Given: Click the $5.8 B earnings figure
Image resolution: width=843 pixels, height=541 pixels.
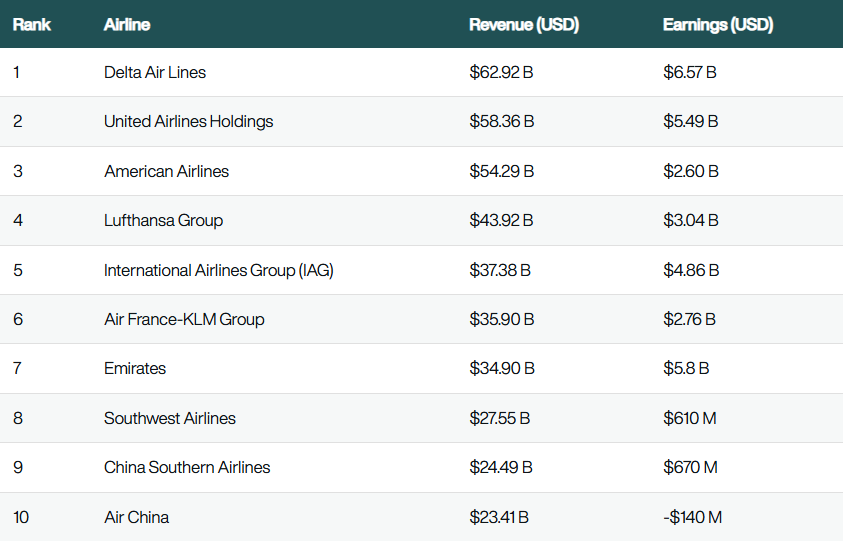Looking at the screenshot, I should tap(686, 369).
